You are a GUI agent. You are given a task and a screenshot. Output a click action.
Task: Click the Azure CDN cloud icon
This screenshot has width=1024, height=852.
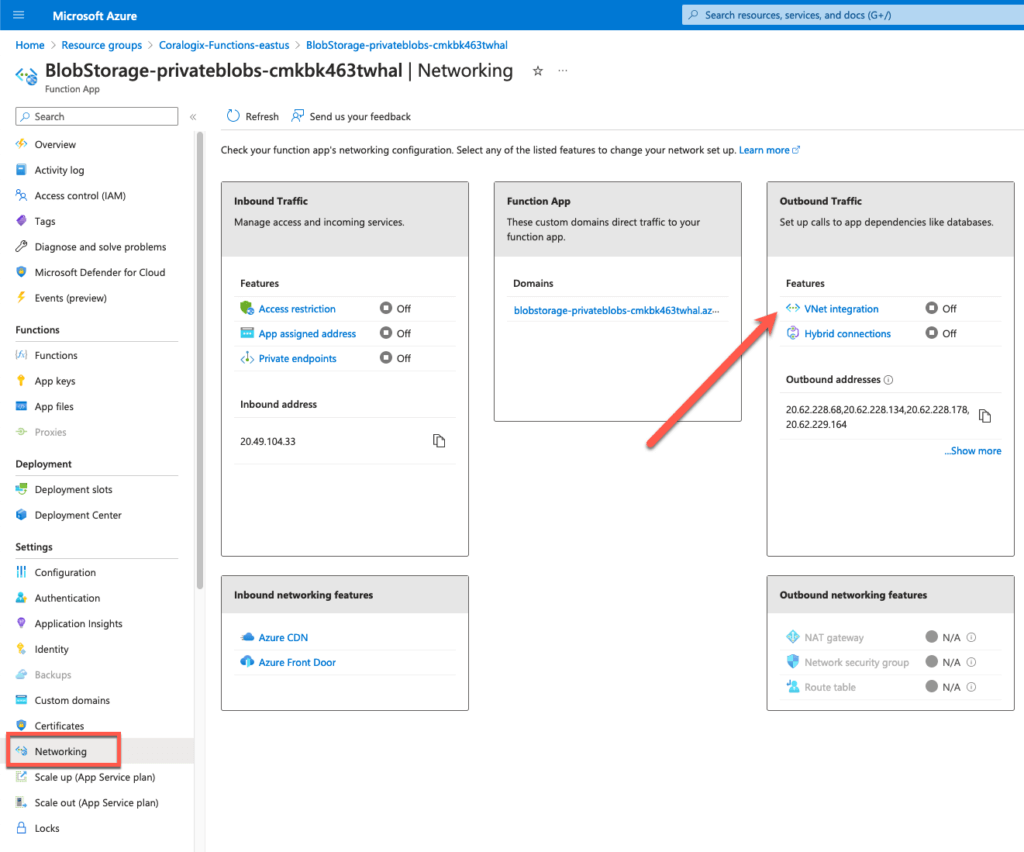click(247, 637)
